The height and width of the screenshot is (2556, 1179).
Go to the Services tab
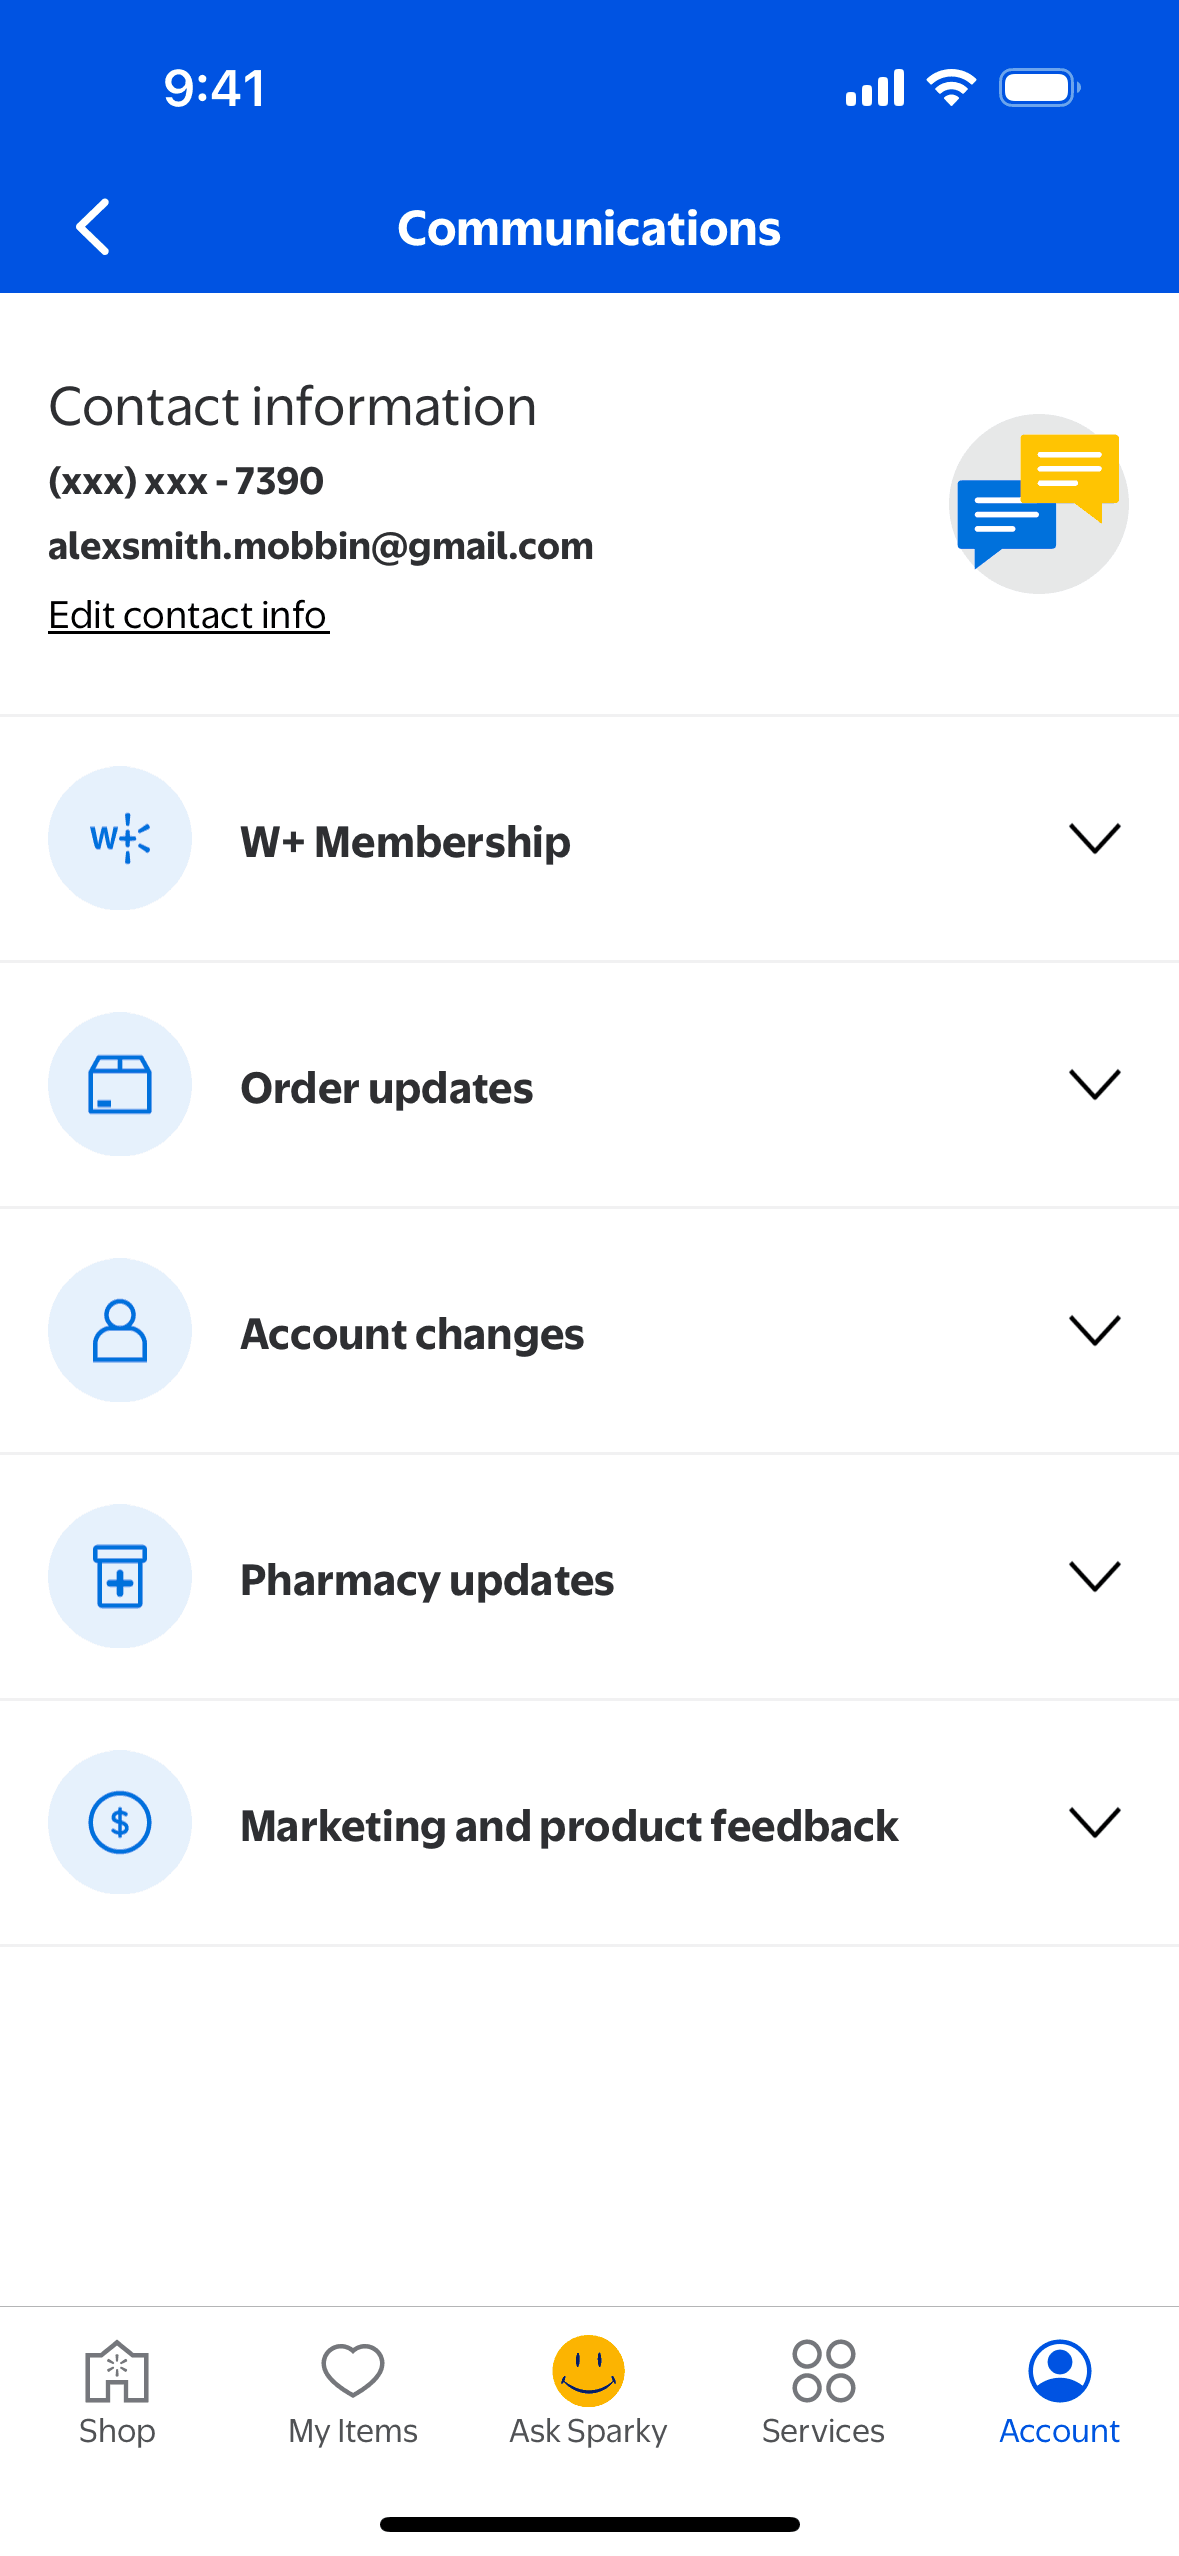click(x=823, y=2390)
